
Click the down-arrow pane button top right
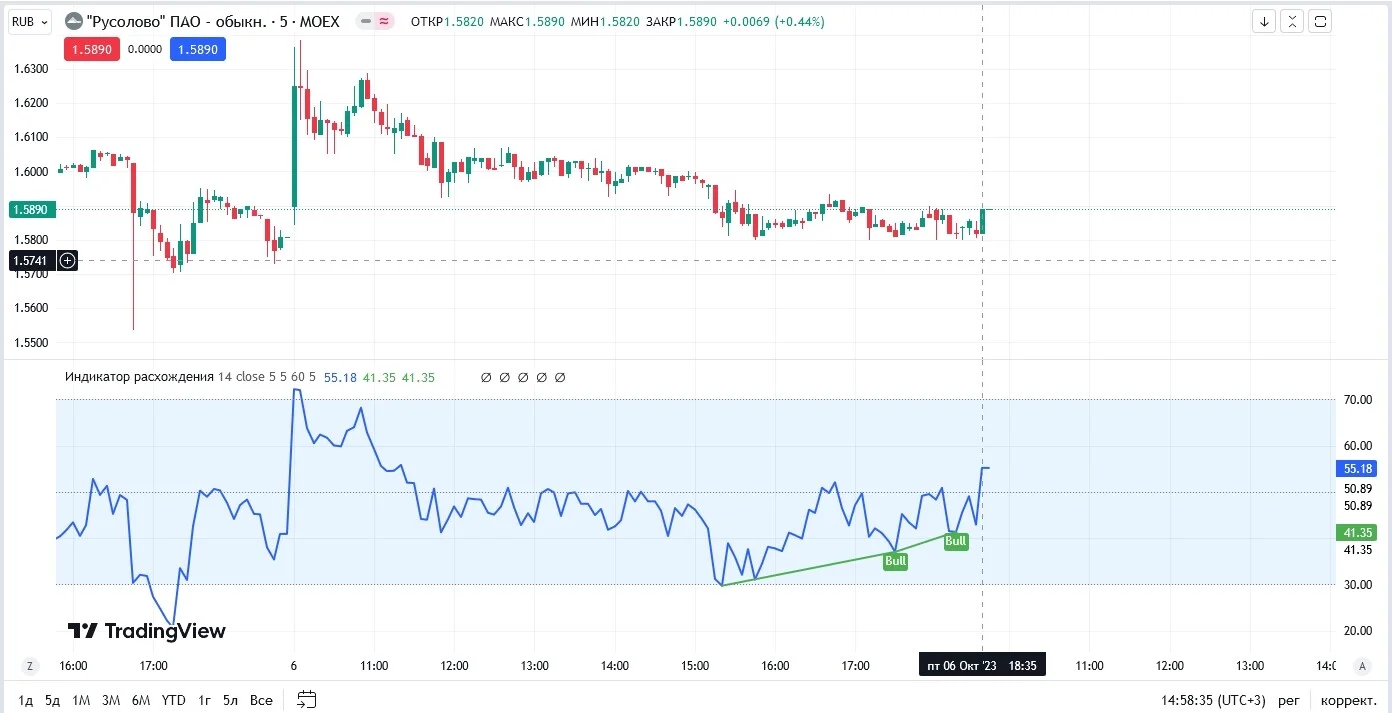(x=1264, y=21)
